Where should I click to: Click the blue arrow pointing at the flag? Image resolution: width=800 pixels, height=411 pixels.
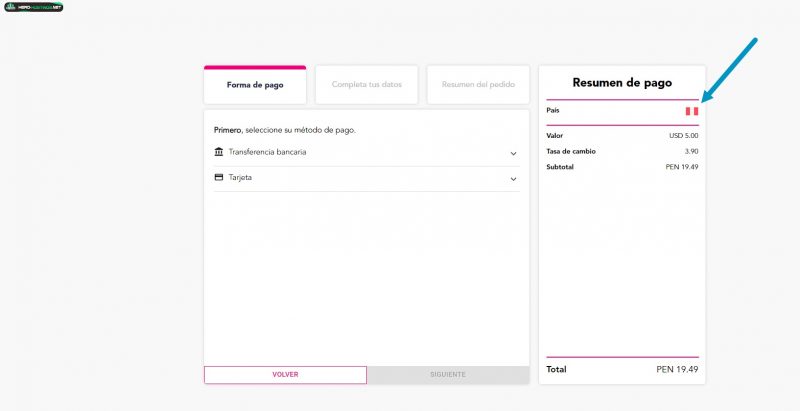[x=730, y=69]
